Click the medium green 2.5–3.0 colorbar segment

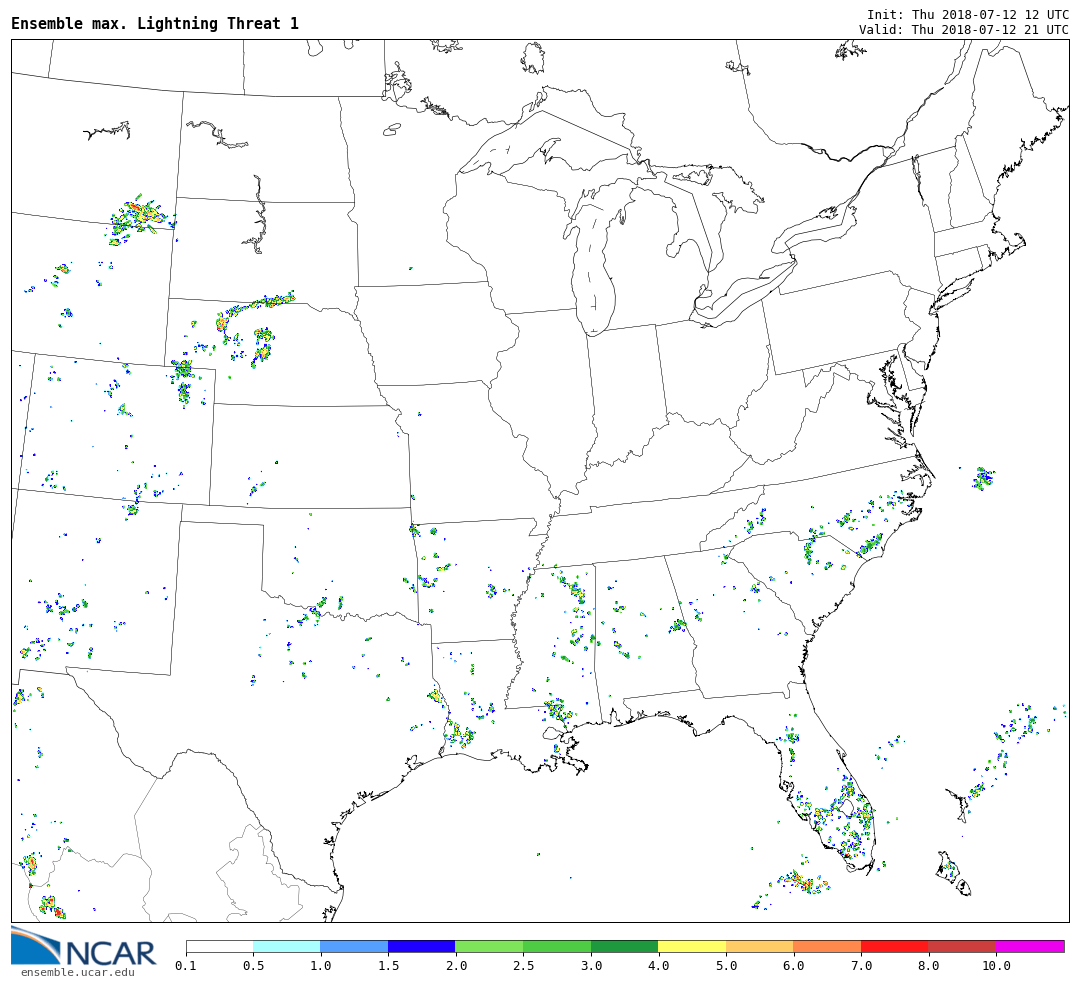557,946
